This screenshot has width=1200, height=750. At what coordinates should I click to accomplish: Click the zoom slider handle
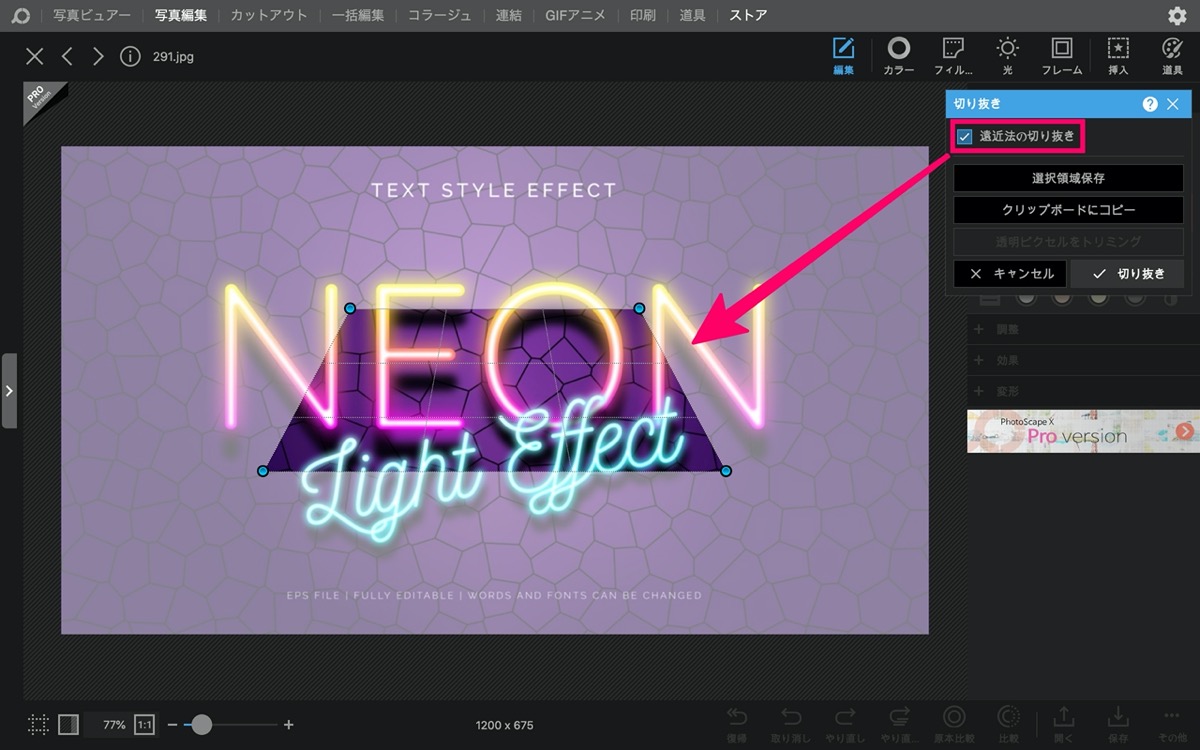202,724
